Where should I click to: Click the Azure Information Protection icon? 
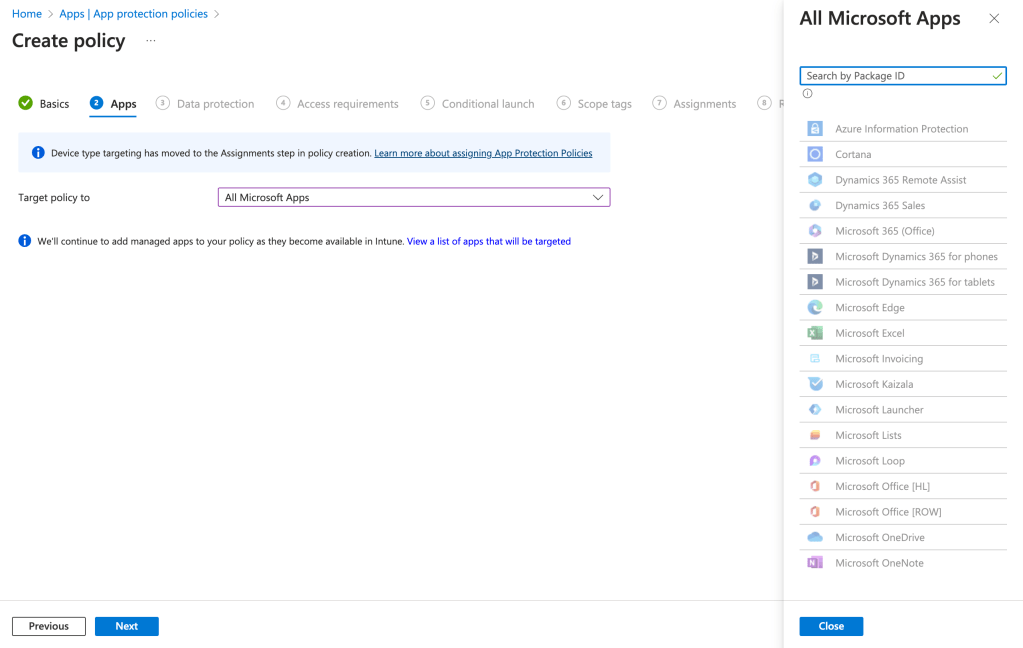[815, 129]
